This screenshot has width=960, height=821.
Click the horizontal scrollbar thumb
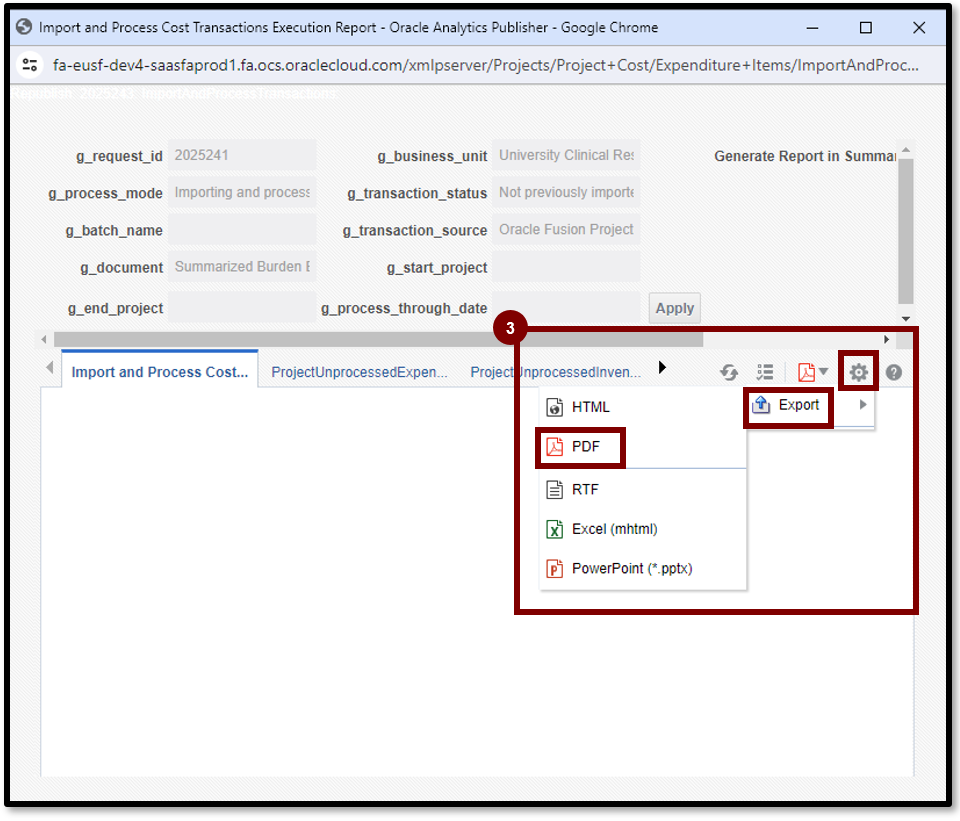pos(378,339)
